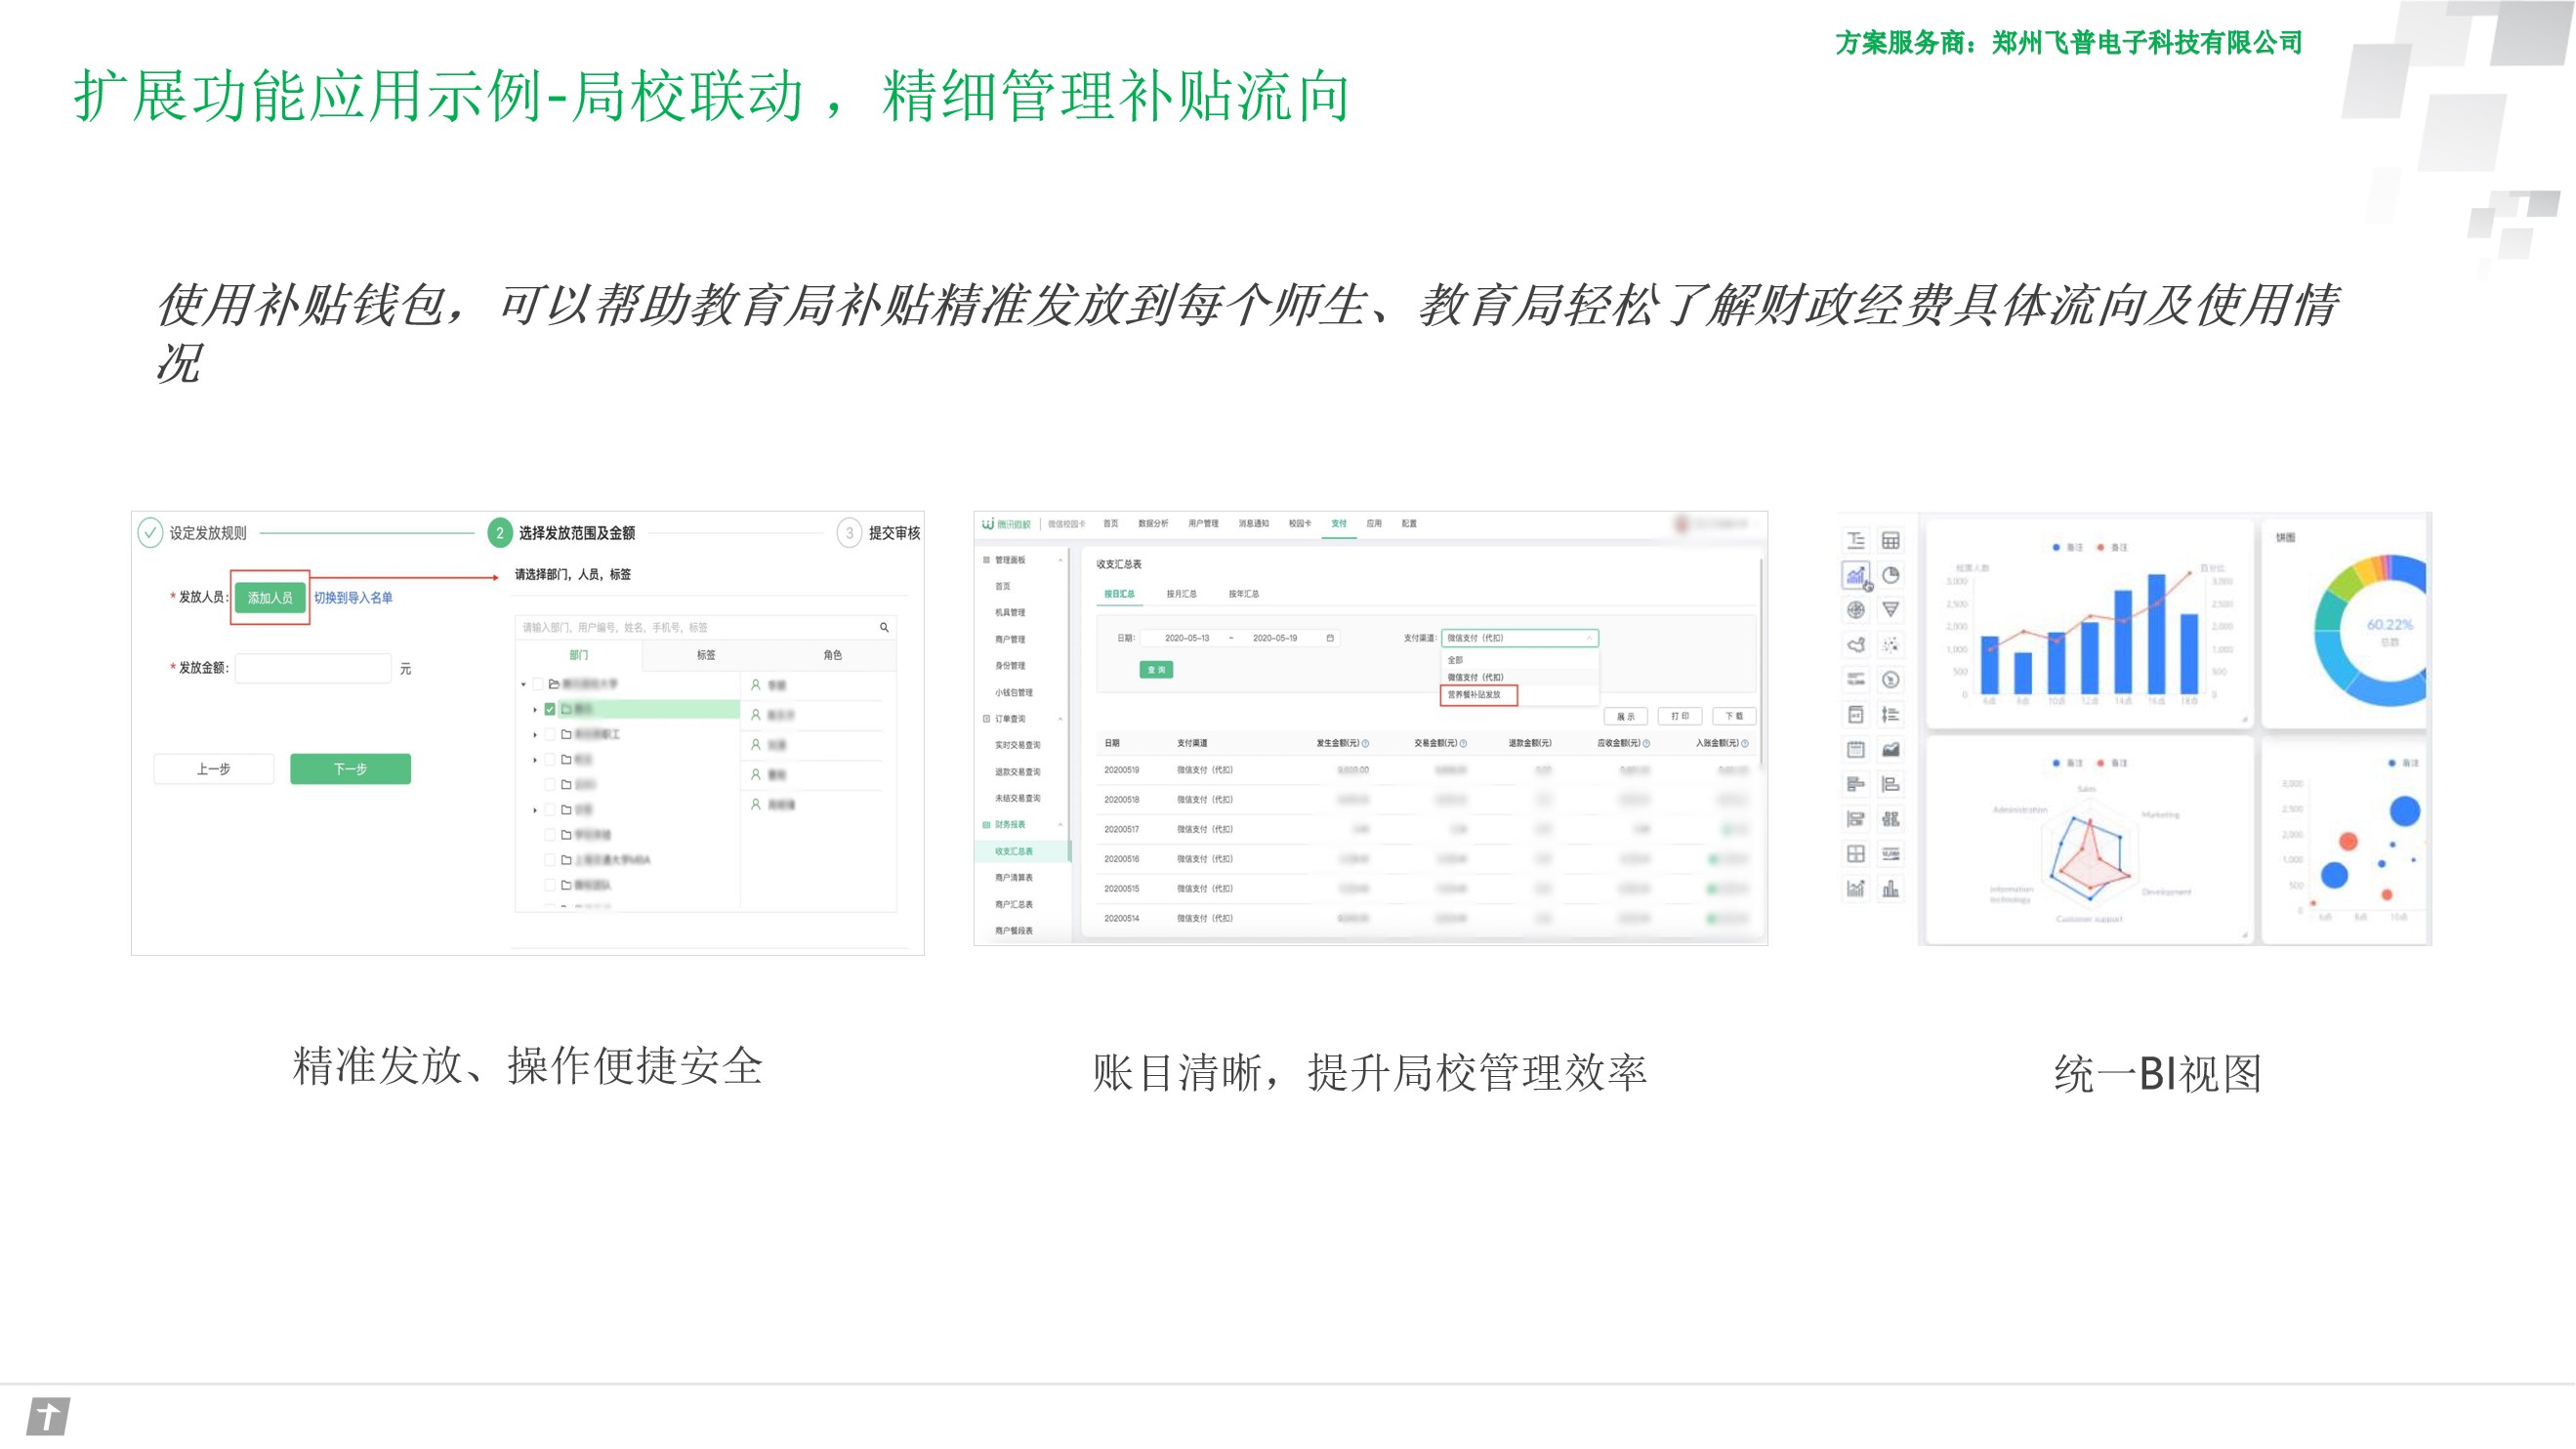2576x1449 pixels.
Task: Click the calendar chart icon
Action: click(x=1856, y=749)
